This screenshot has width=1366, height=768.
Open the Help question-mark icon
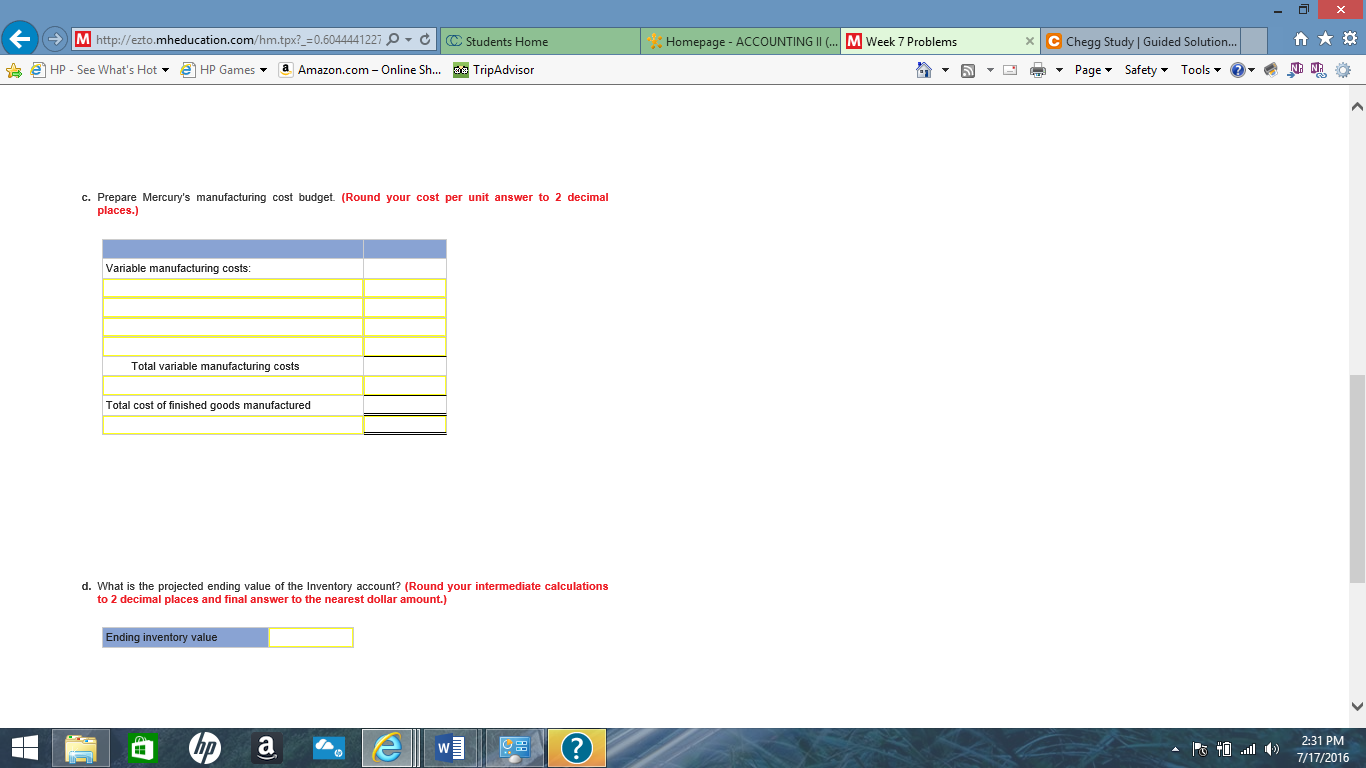(1237, 71)
